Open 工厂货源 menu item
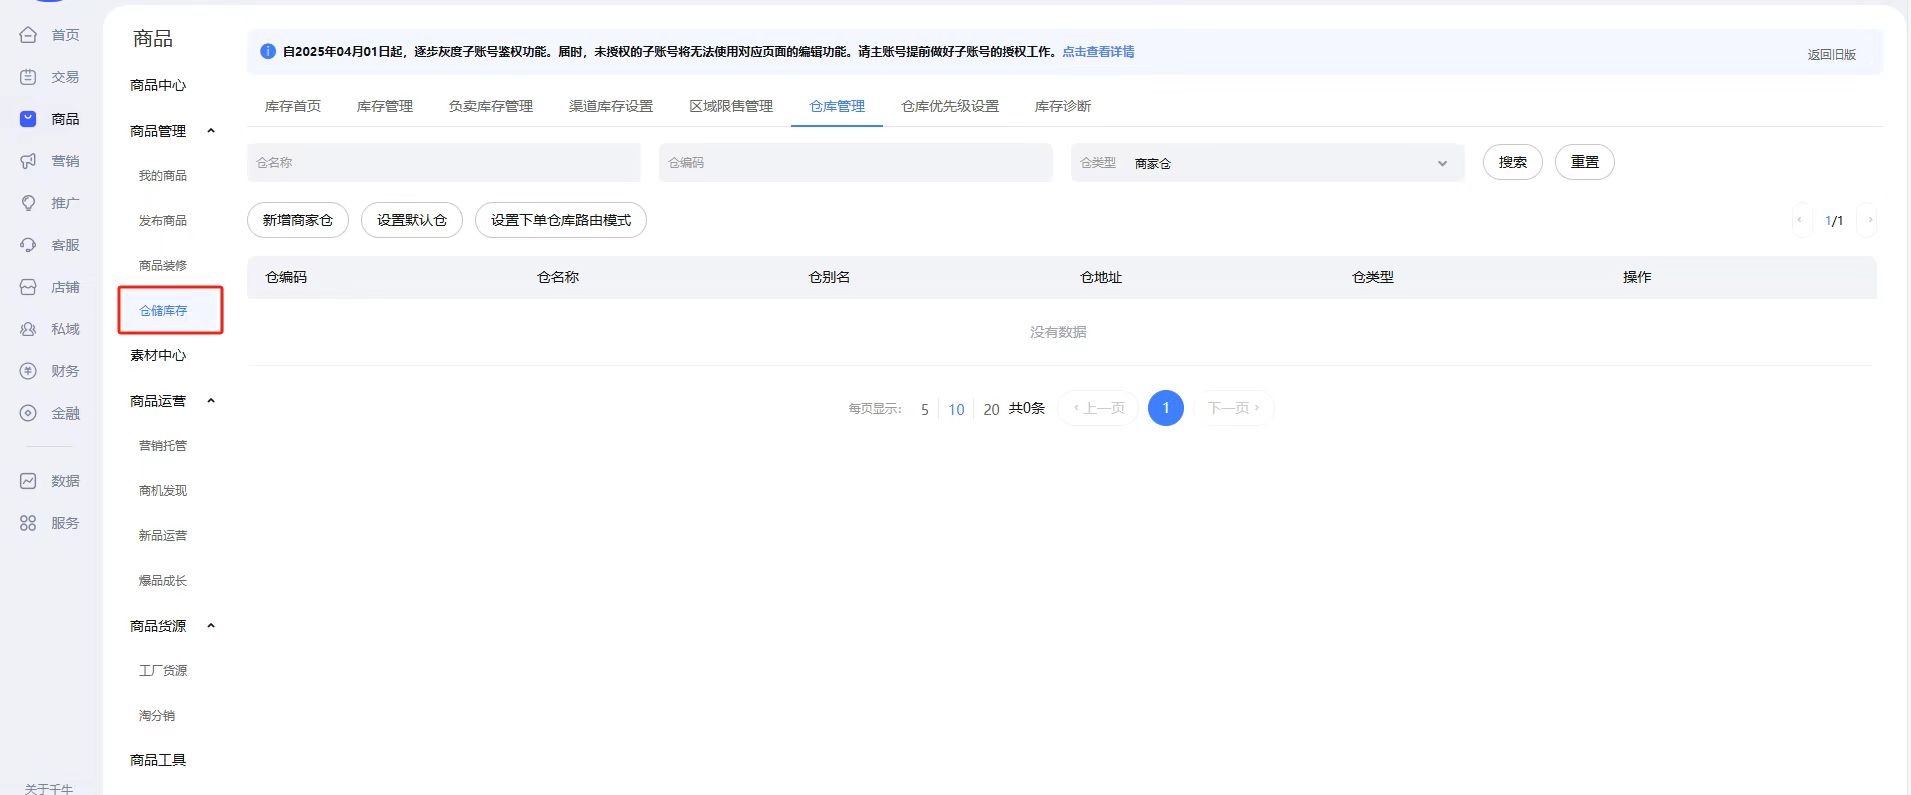This screenshot has width=1911, height=795. (x=163, y=671)
